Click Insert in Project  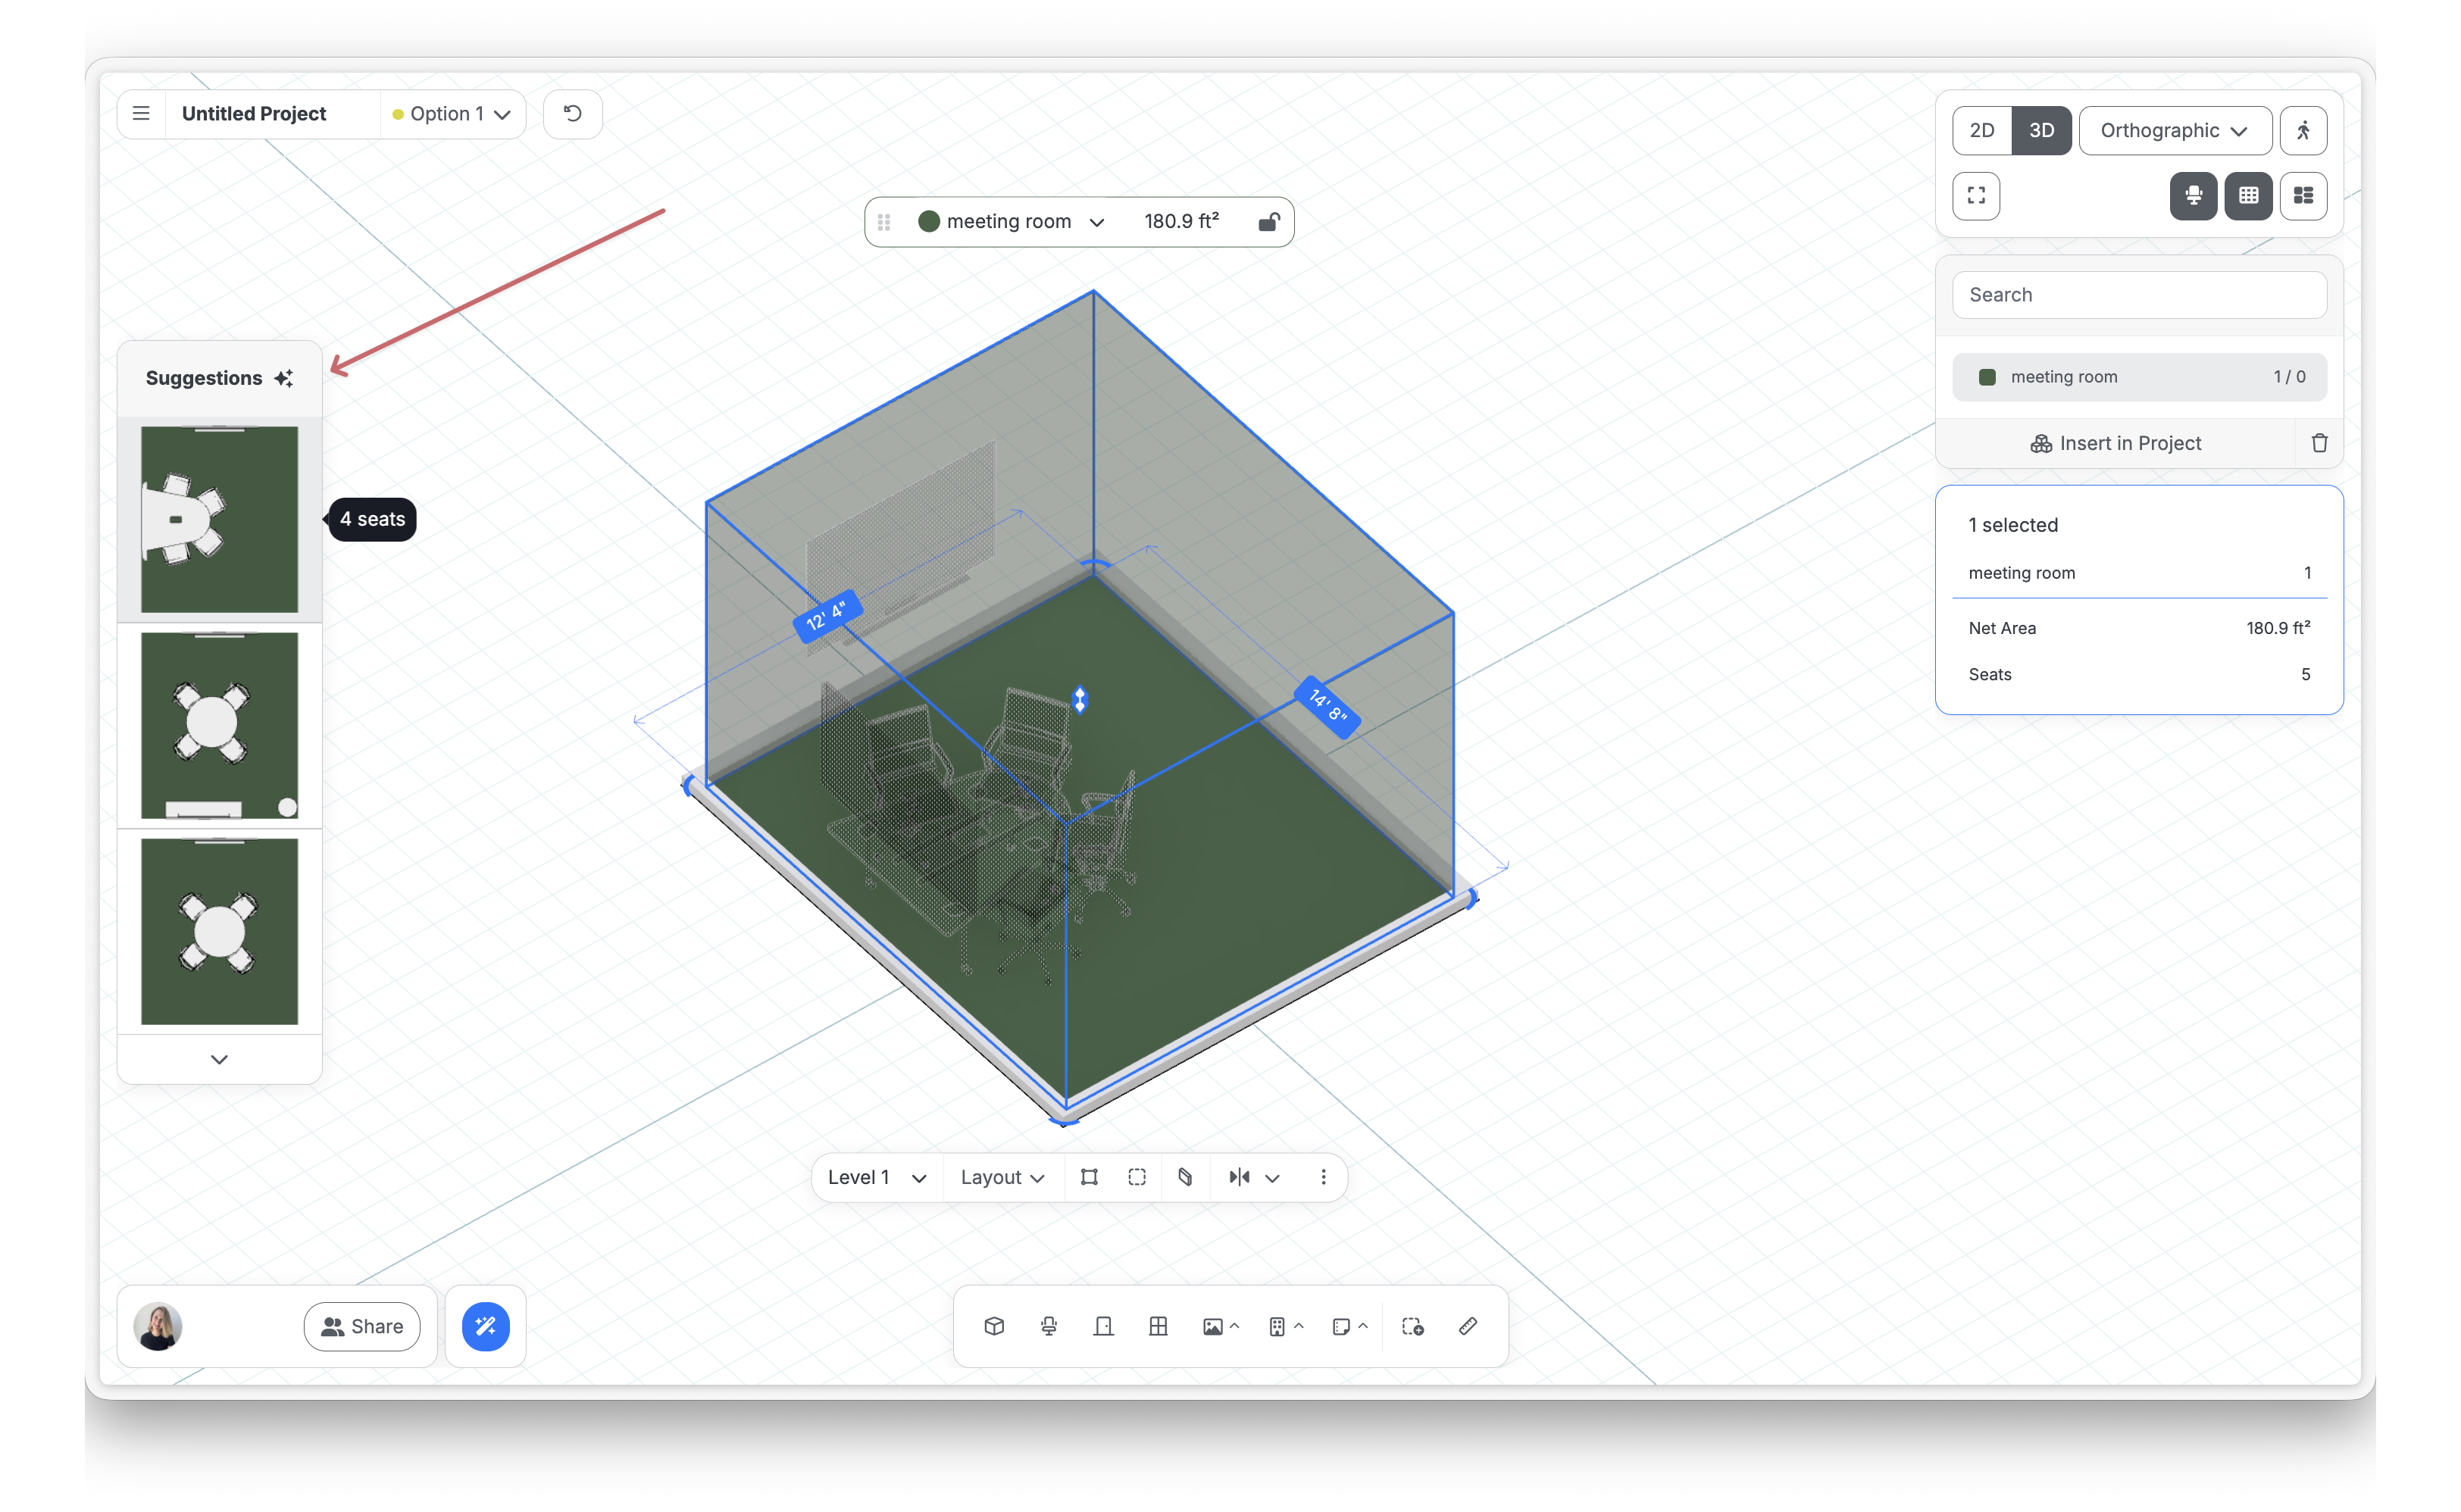click(2116, 443)
